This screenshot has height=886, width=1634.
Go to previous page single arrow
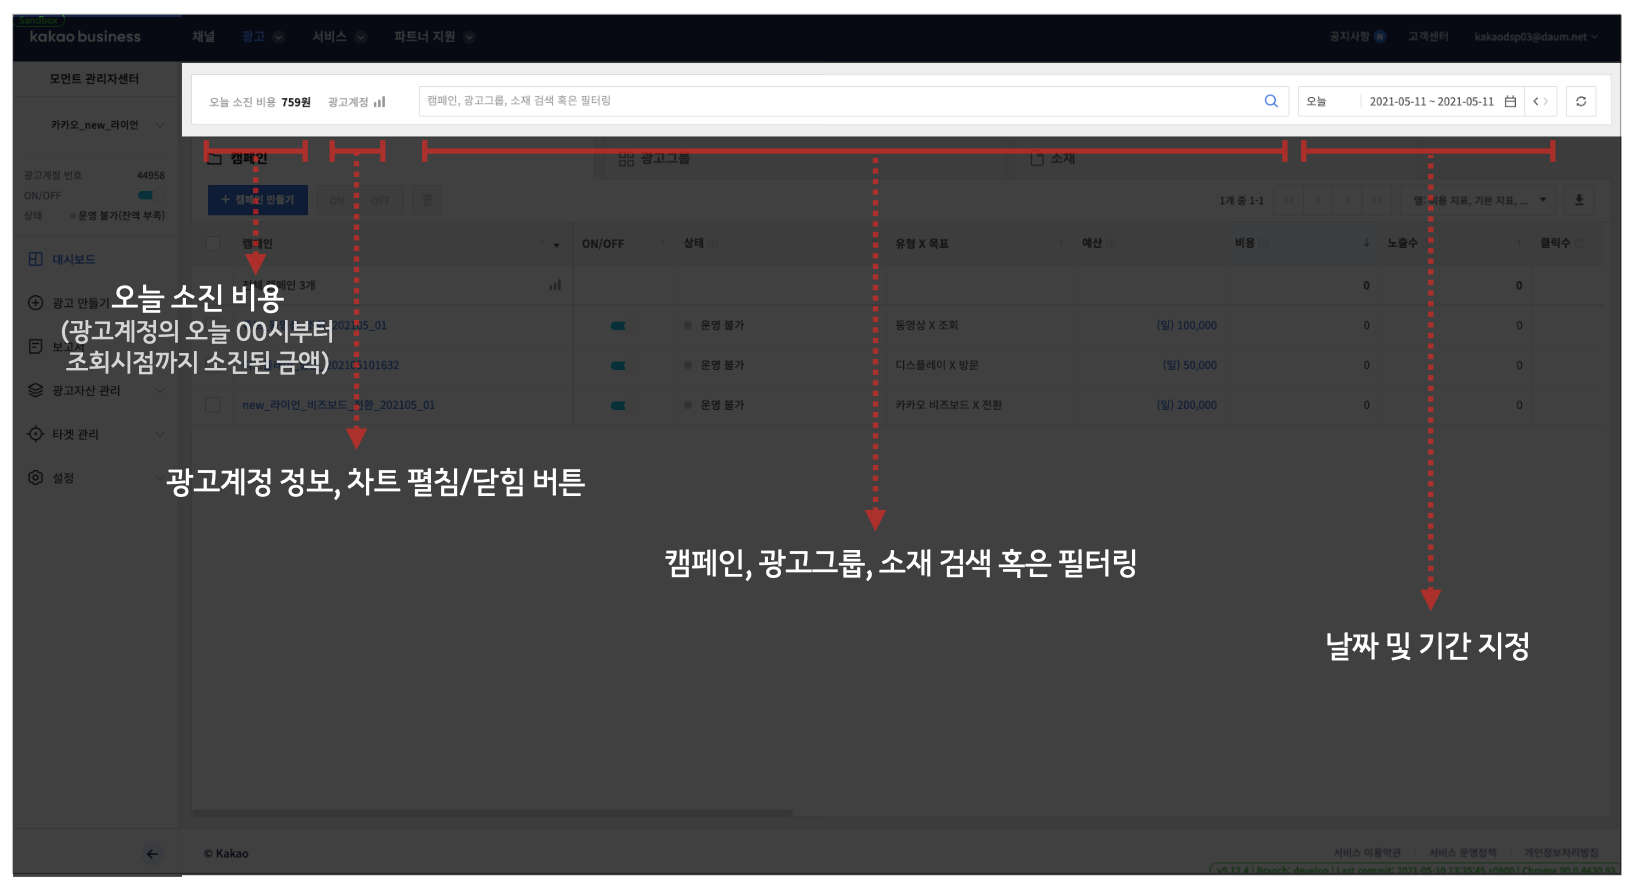(1318, 200)
